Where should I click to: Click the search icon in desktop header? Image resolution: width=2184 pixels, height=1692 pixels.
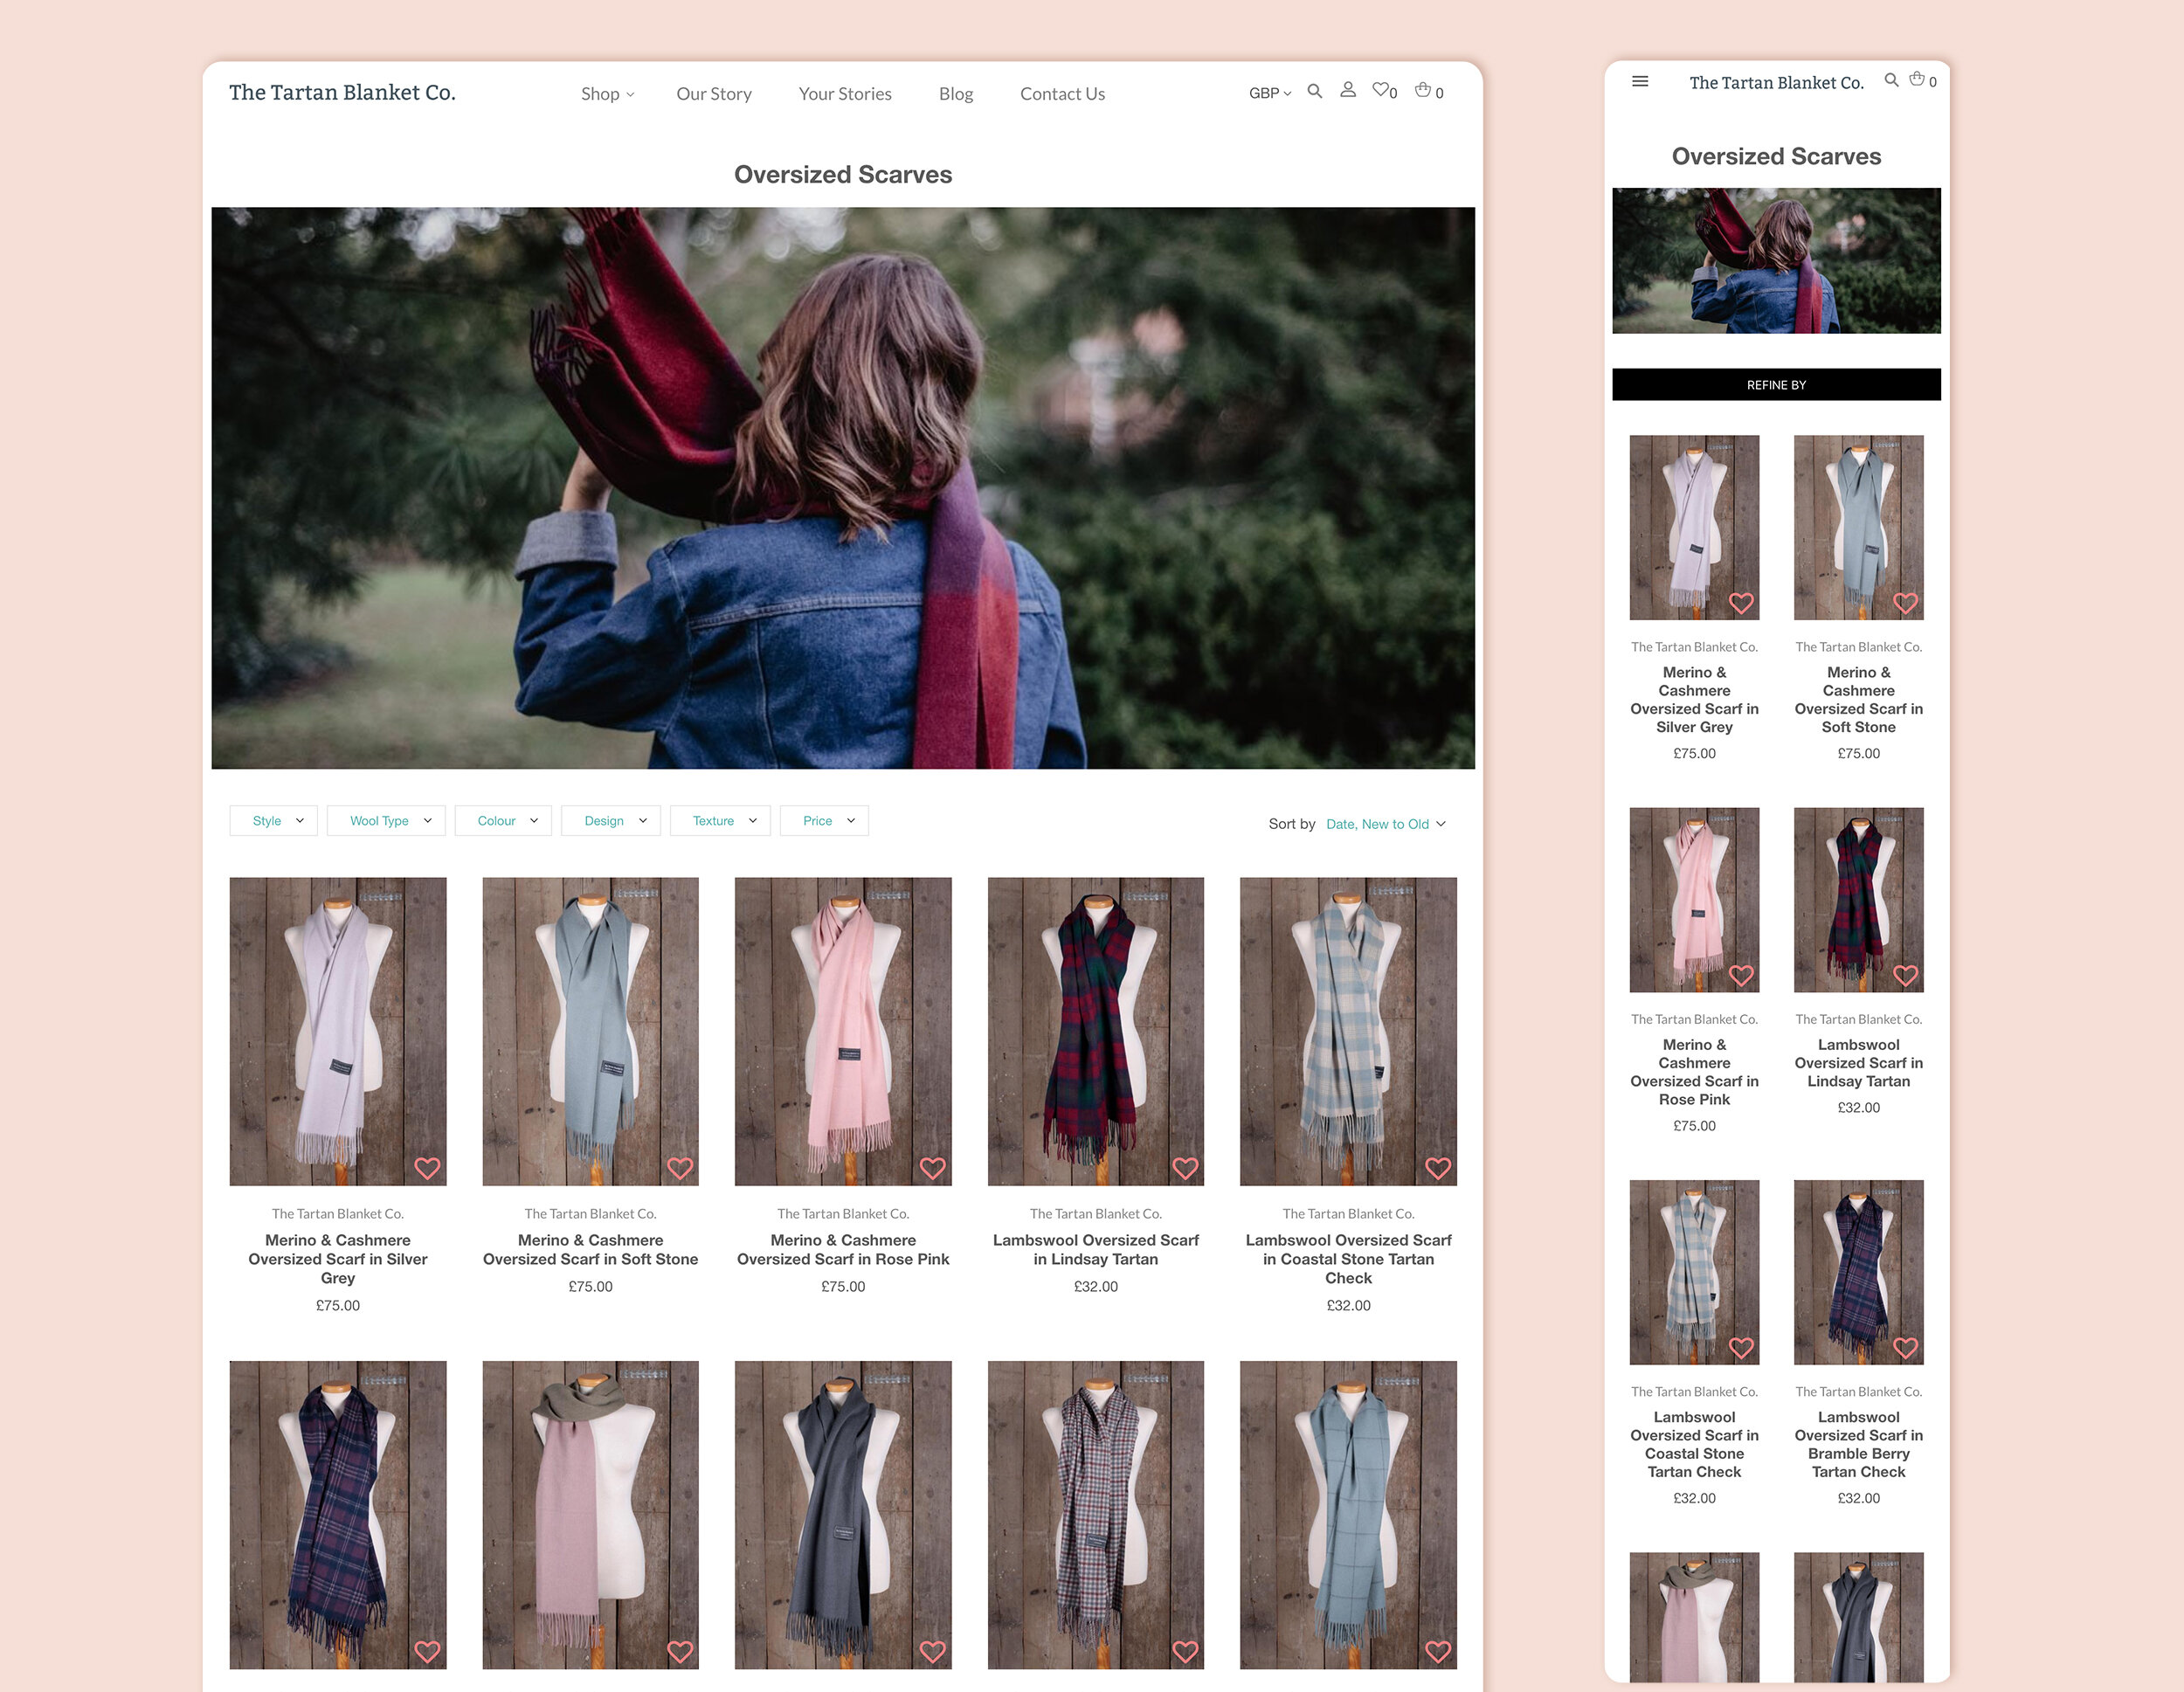1315,91
